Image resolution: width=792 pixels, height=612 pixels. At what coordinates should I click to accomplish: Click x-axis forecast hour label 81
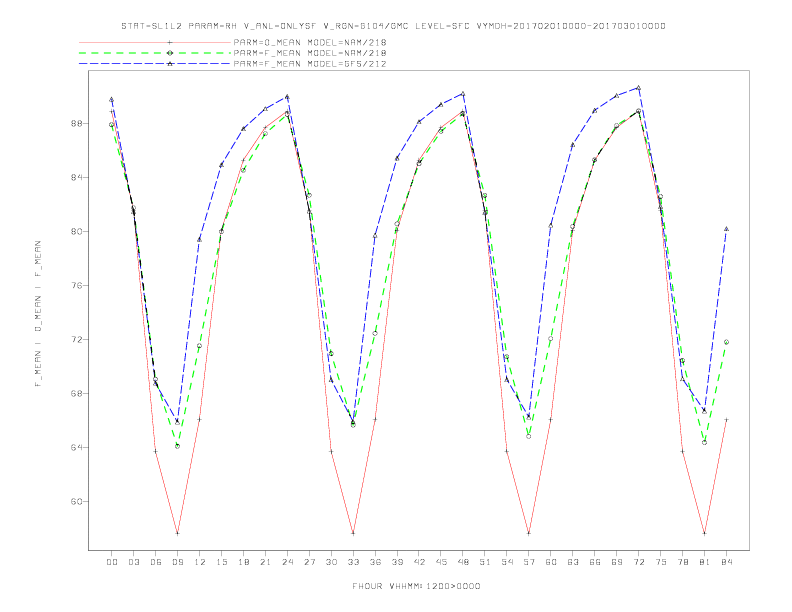pos(705,562)
